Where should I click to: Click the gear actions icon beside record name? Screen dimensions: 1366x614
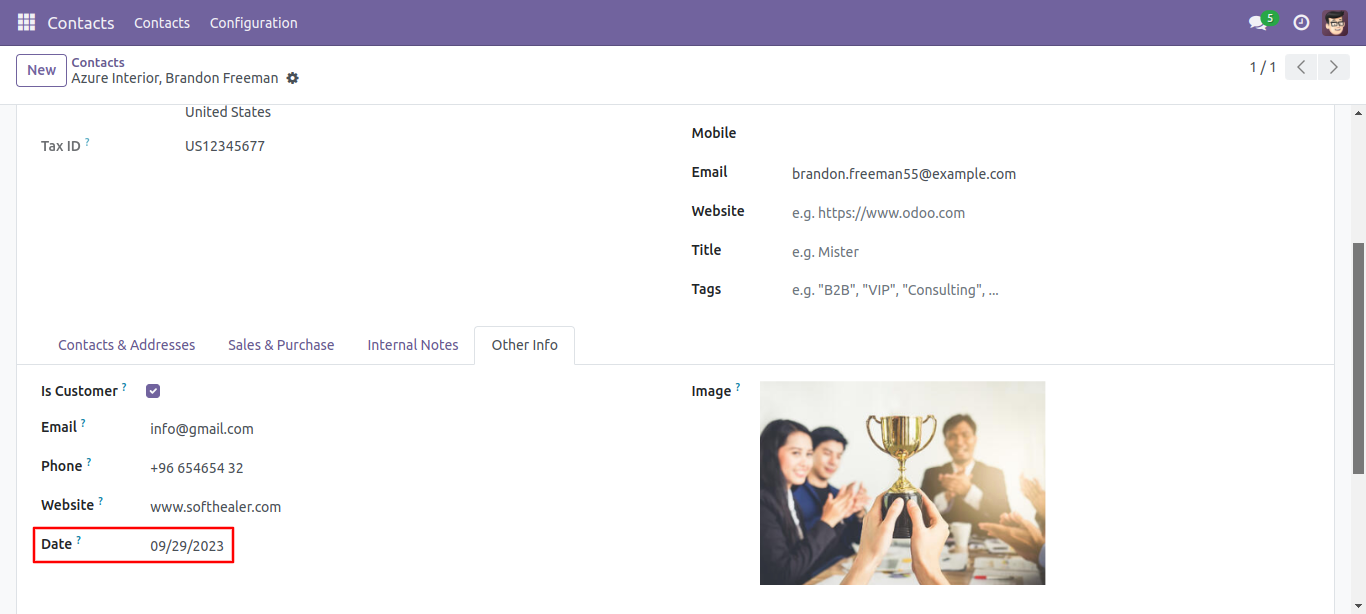pos(292,78)
